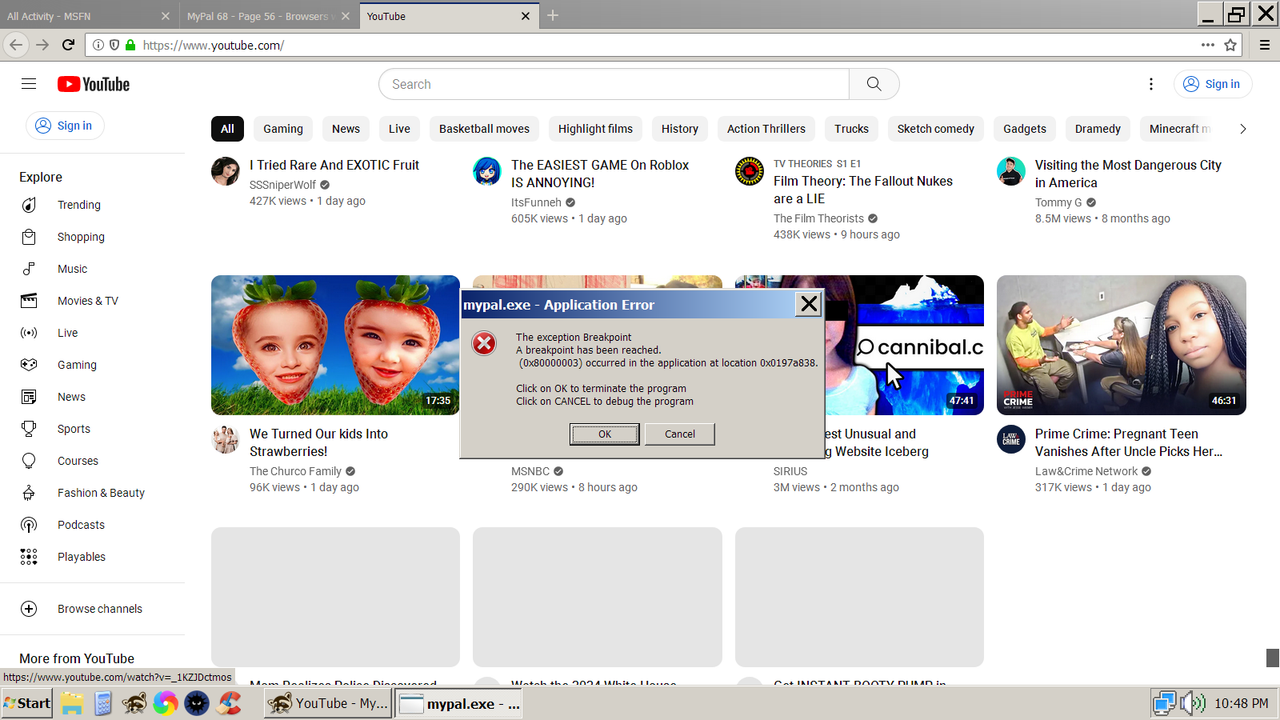Click OK to terminate mypal.exe
Image resolution: width=1280 pixels, height=720 pixels.
[x=604, y=434]
